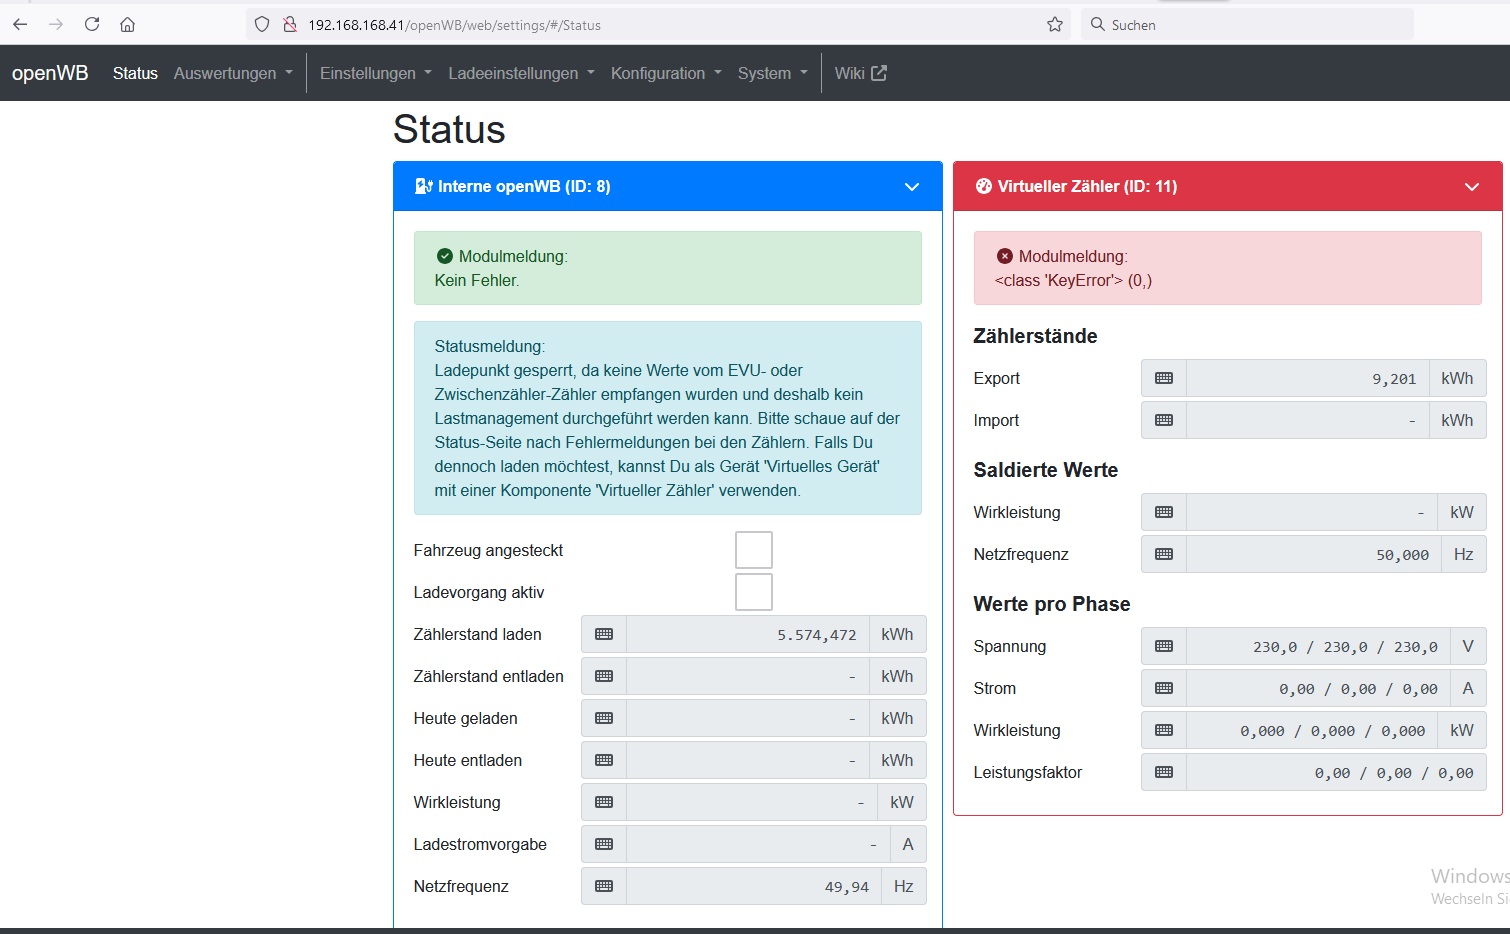The height and width of the screenshot is (934, 1510).
Task: Open the Wiki link in navbar
Action: click(861, 73)
